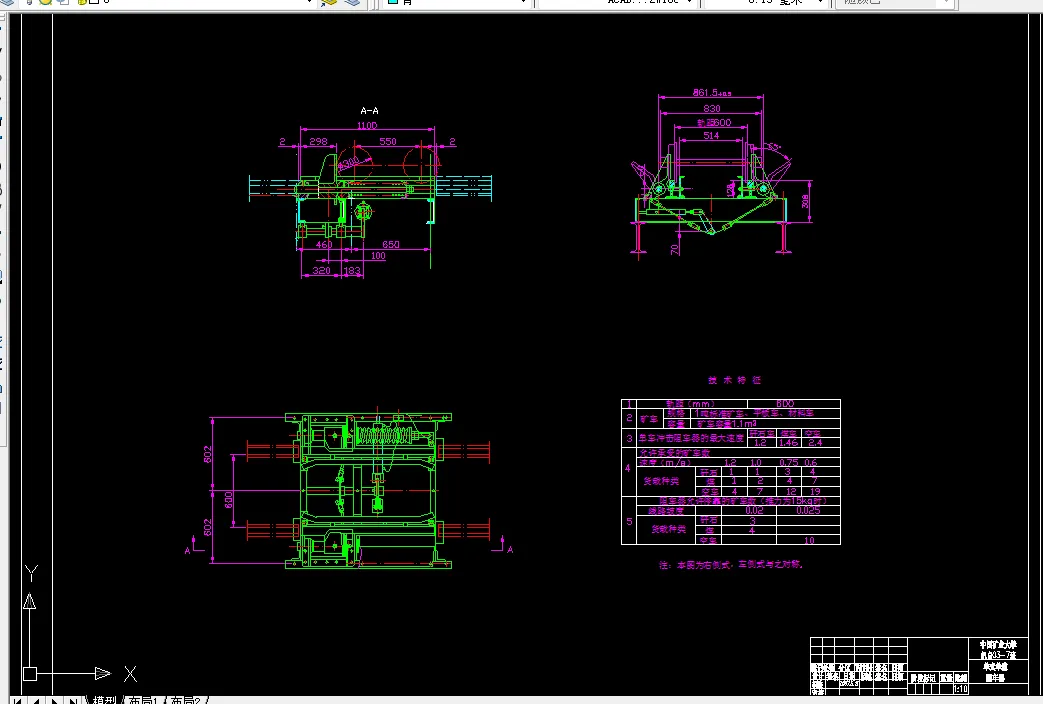The height and width of the screenshot is (704, 1043).
Task: Select the UCS X axis label
Action: tap(130, 674)
